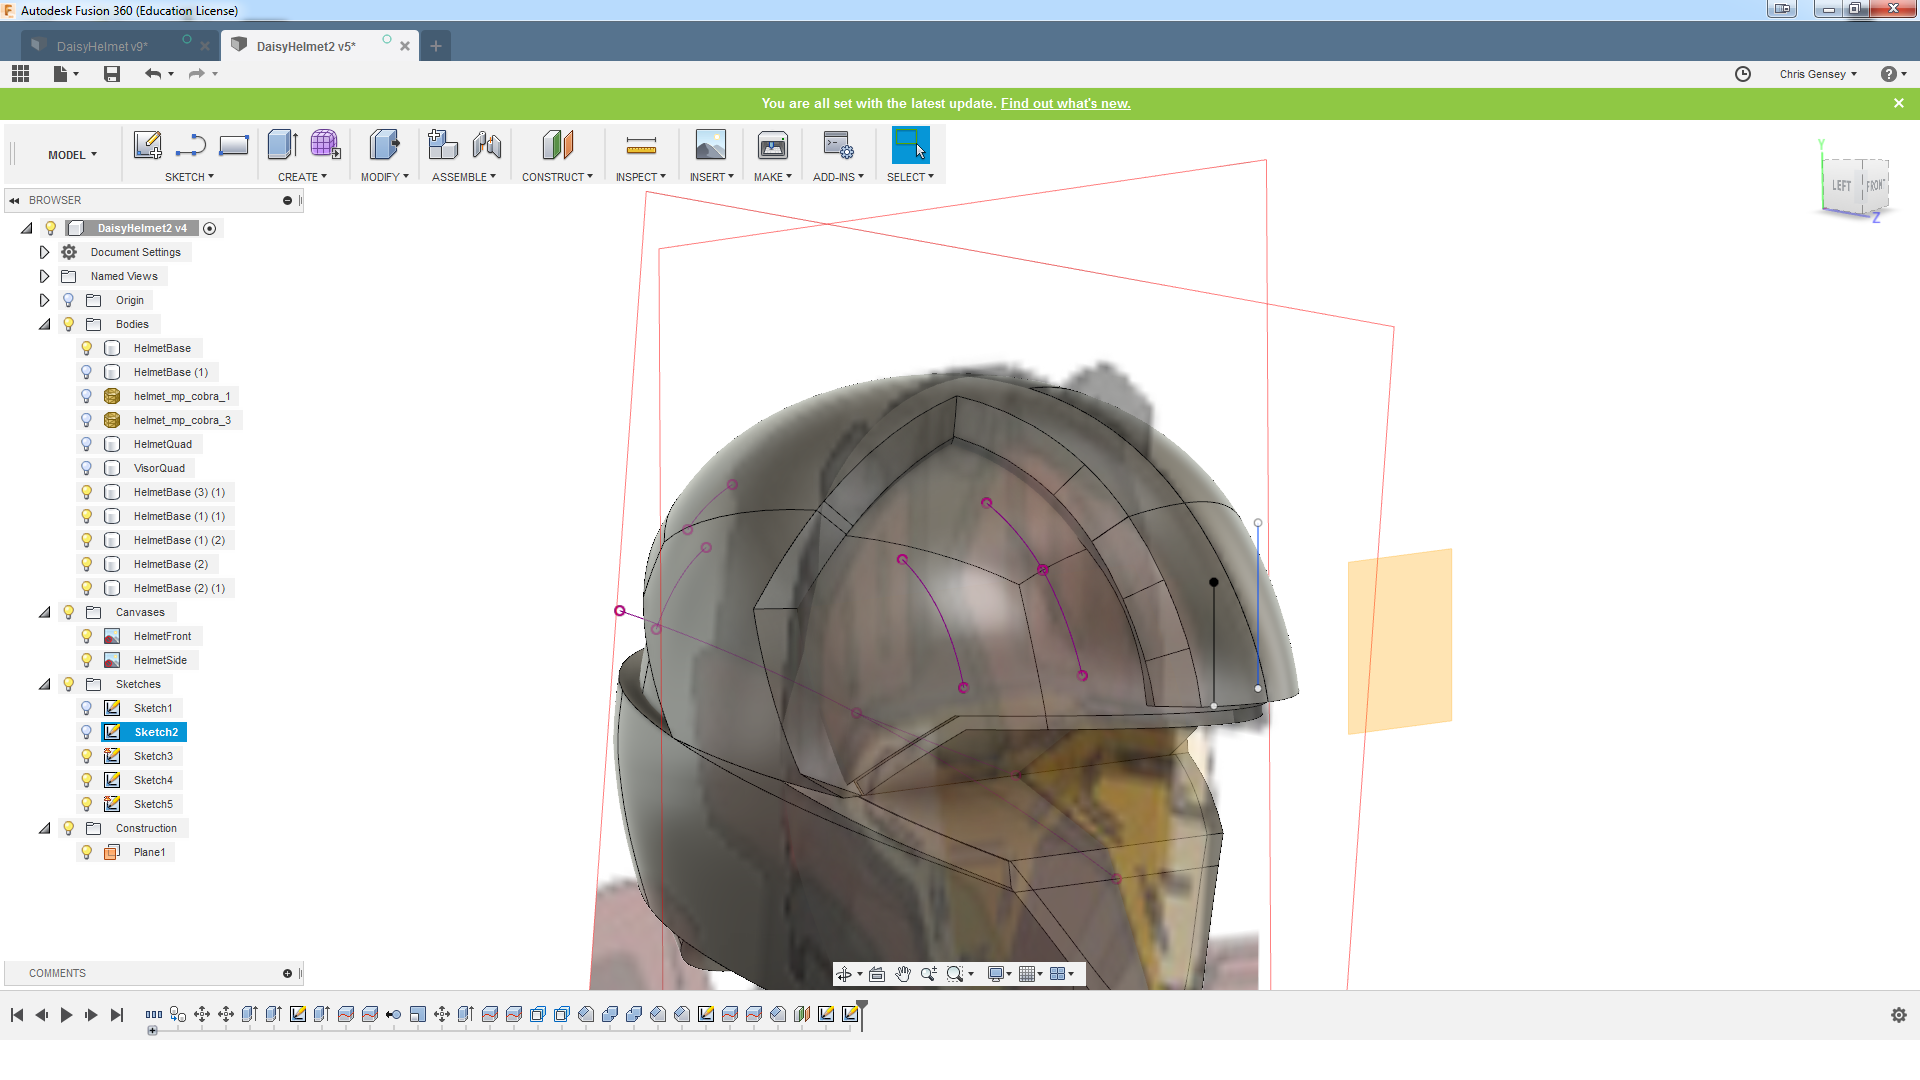Viewport: 1920px width, 1080px height.
Task: Hide the HelmetQuad body lightbulb
Action: click(87, 444)
